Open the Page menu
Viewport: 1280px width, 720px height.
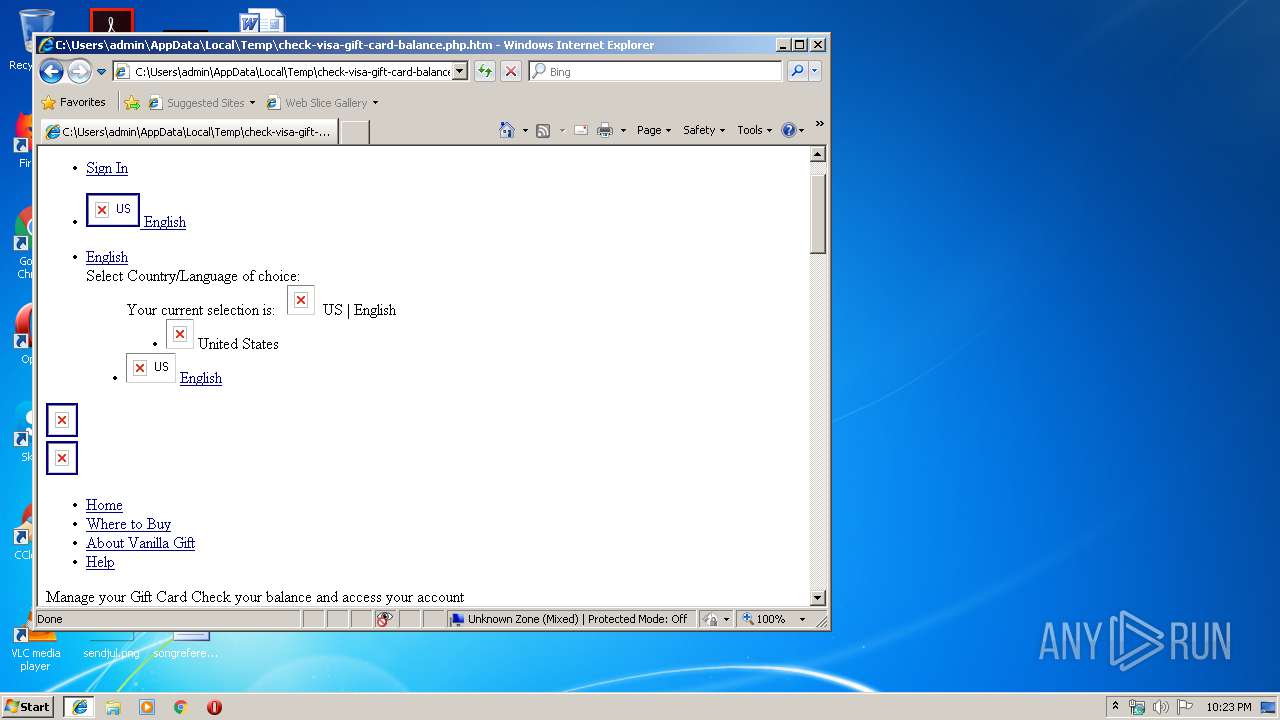pyautogui.click(x=654, y=130)
